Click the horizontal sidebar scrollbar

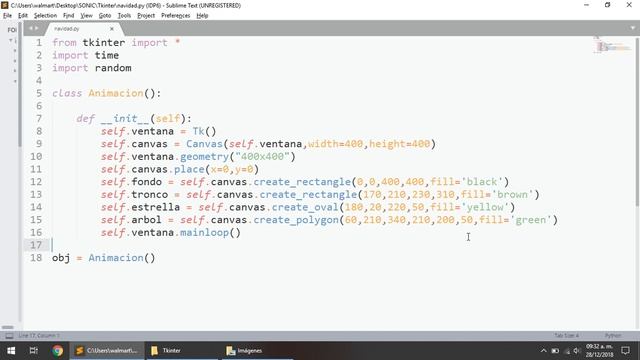coord(7,327)
